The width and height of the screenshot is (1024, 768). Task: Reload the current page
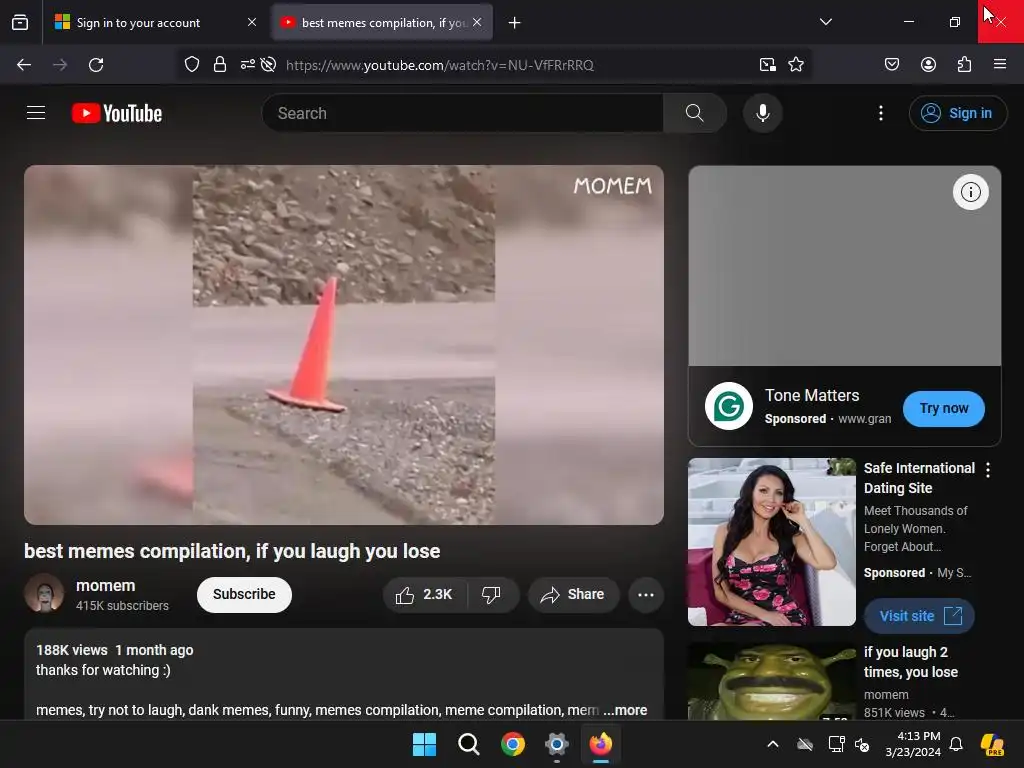96,65
